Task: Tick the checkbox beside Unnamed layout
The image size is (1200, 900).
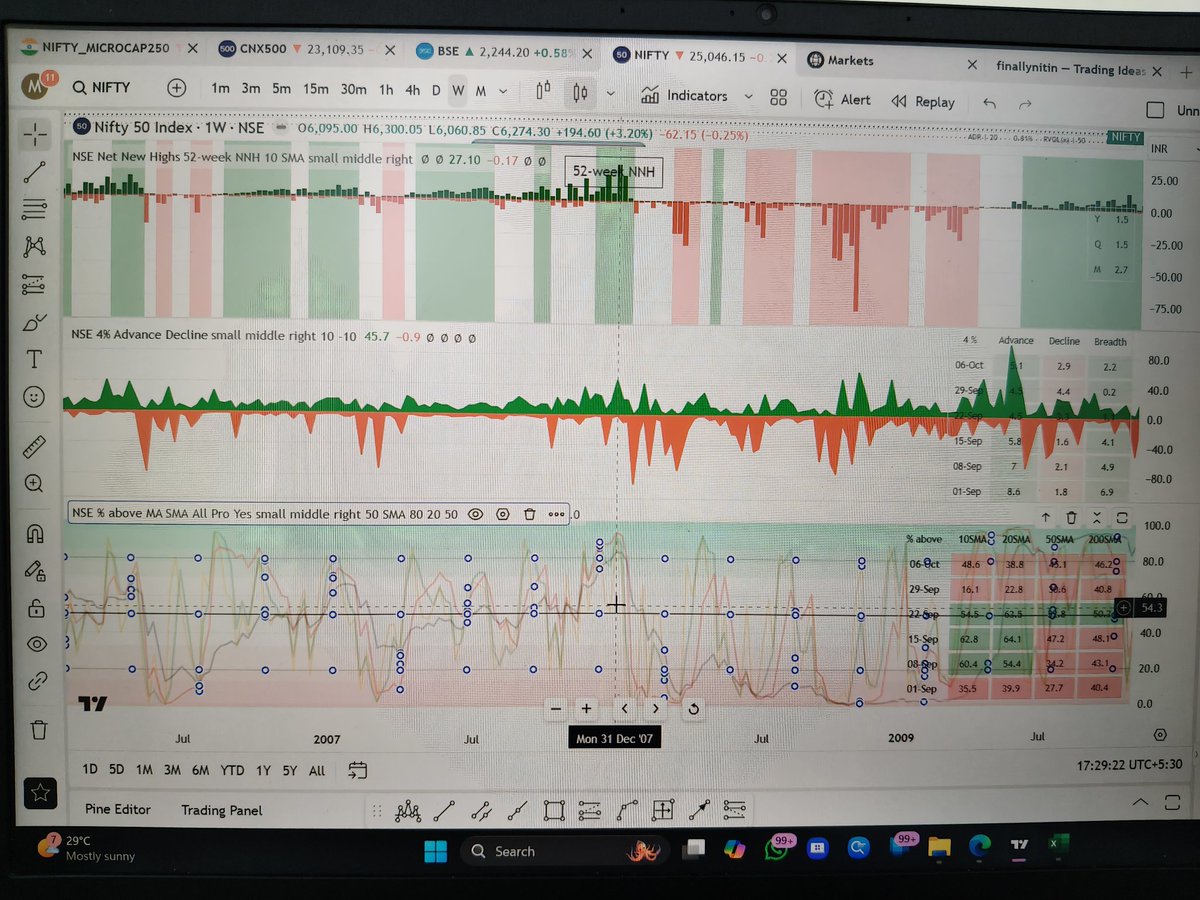Action: pyautogui.click(x=1155, y=110)
